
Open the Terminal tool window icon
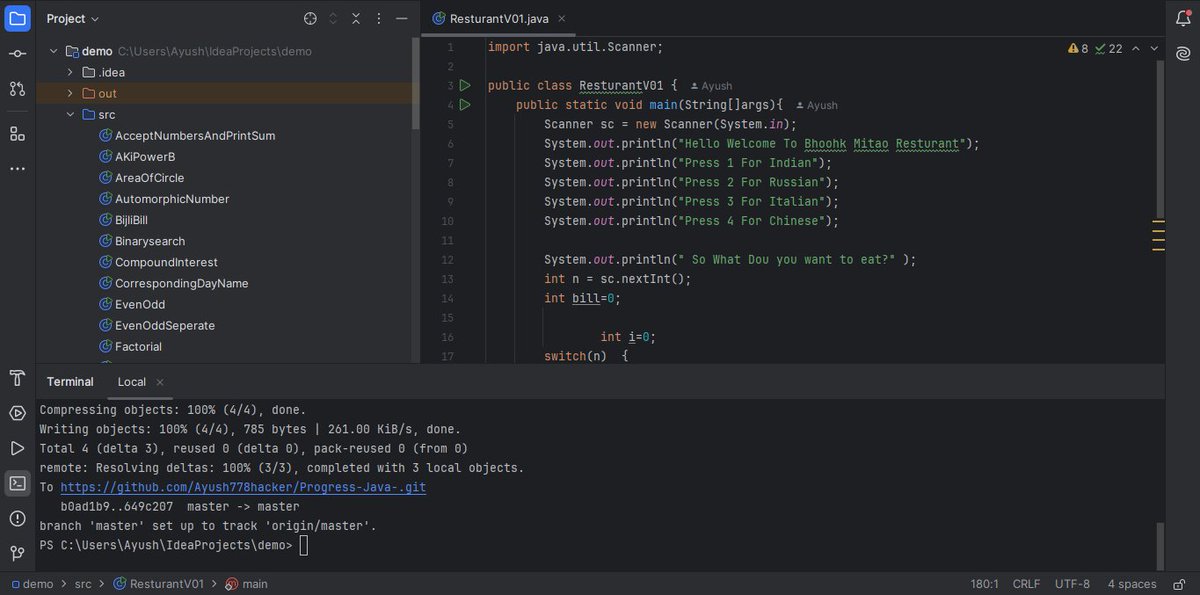click(17, 483)
